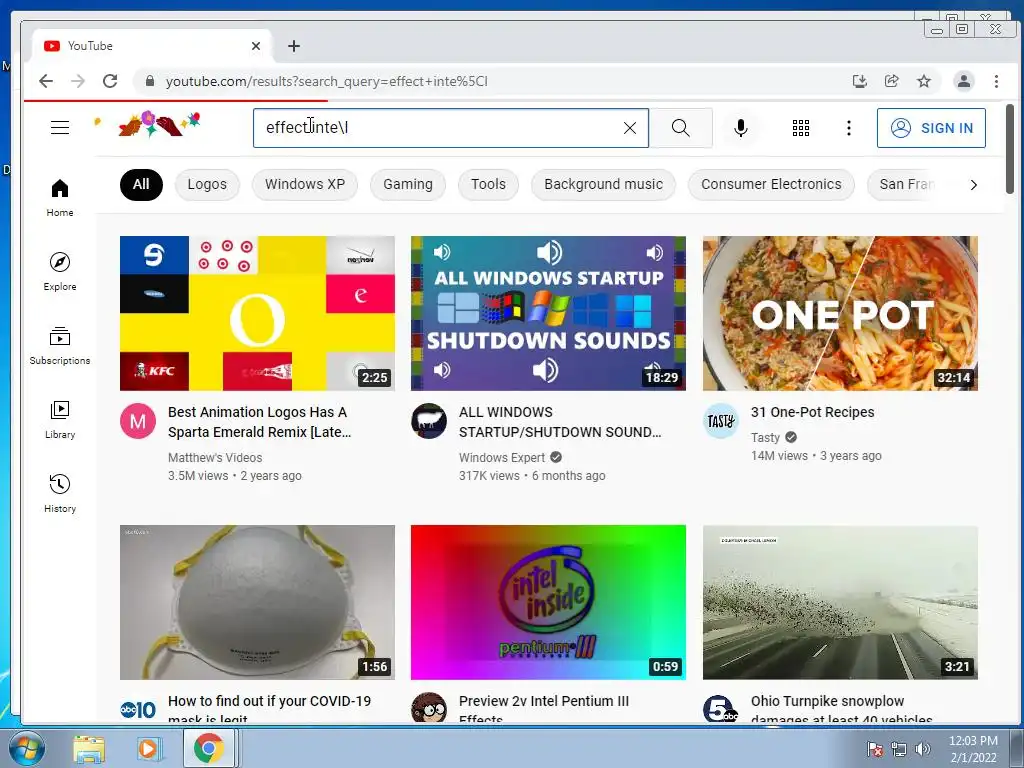The height and width of the screenshot is (768, 1024).
Task: Play the N95 mask video thumbnail
Action: tap(257, 602)
